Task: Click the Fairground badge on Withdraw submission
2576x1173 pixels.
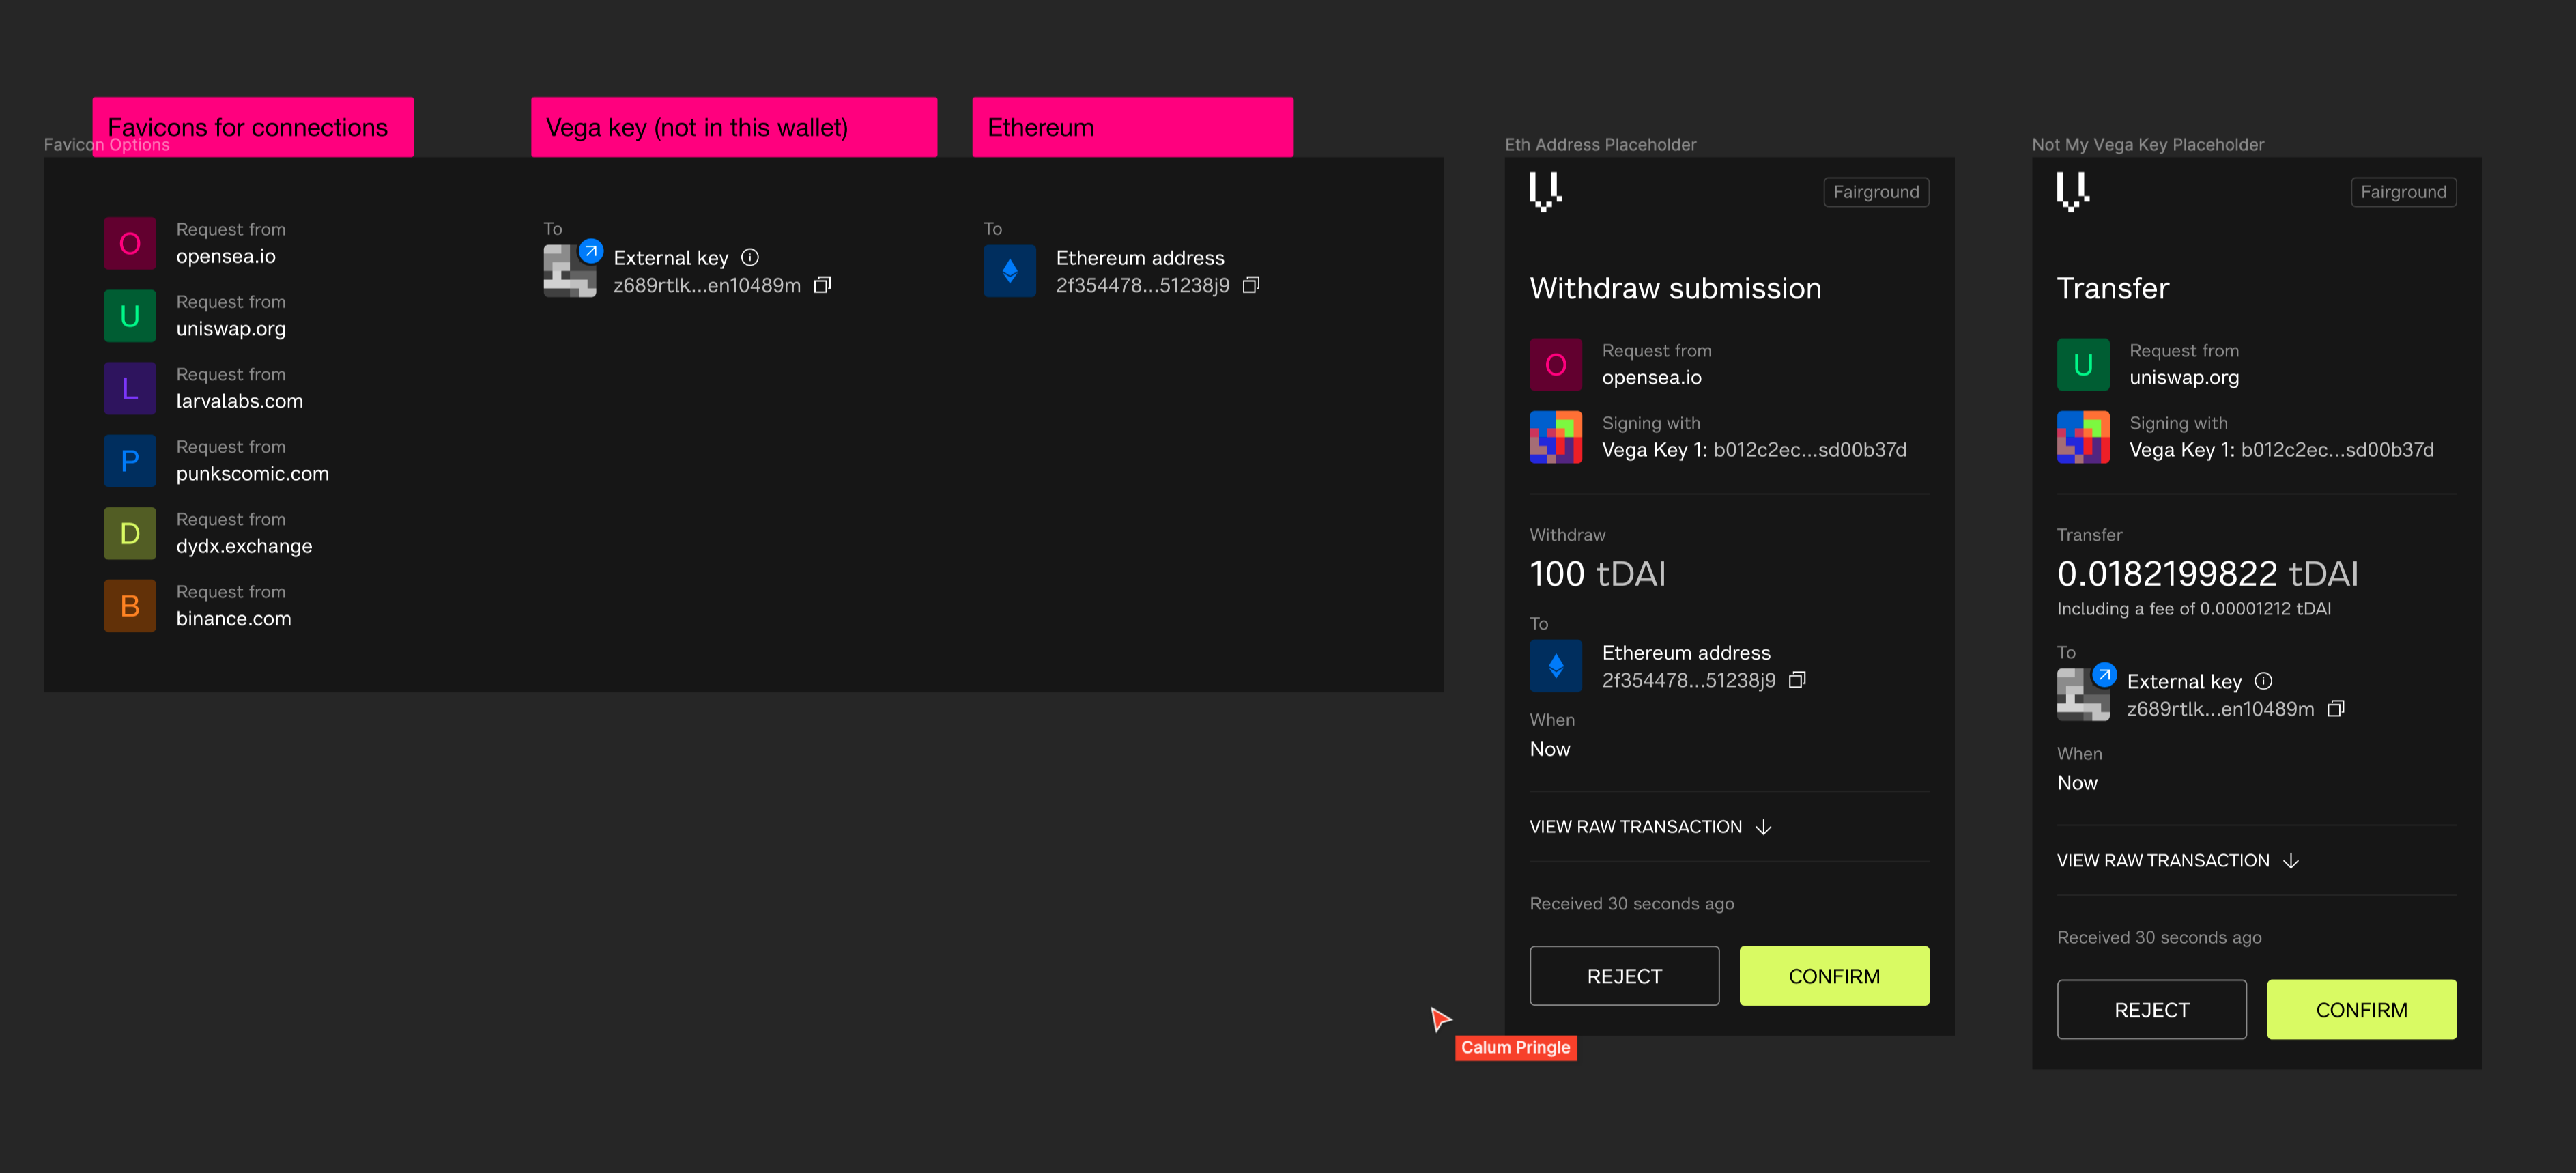Action: click(x=1876, y=192)
